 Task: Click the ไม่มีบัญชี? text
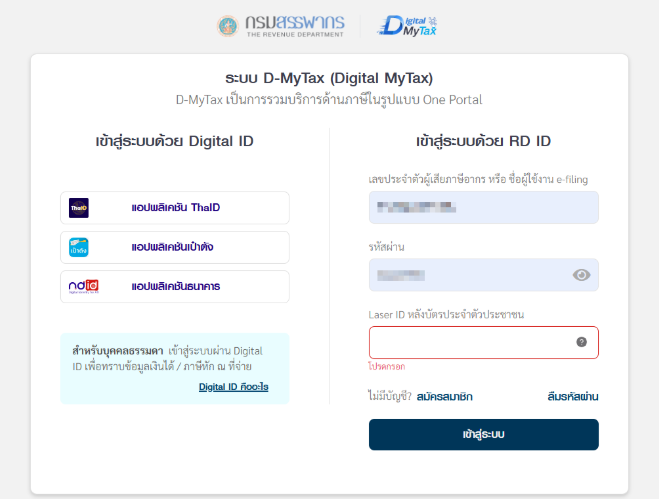(390, 396)
